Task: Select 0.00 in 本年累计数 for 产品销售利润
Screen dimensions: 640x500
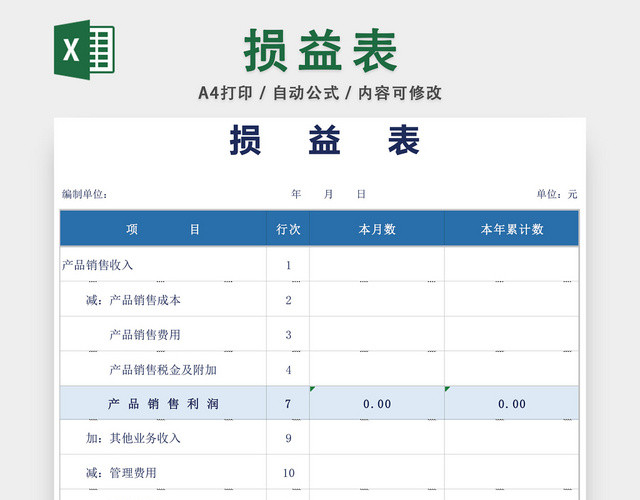Action: [x=512, y=404]
